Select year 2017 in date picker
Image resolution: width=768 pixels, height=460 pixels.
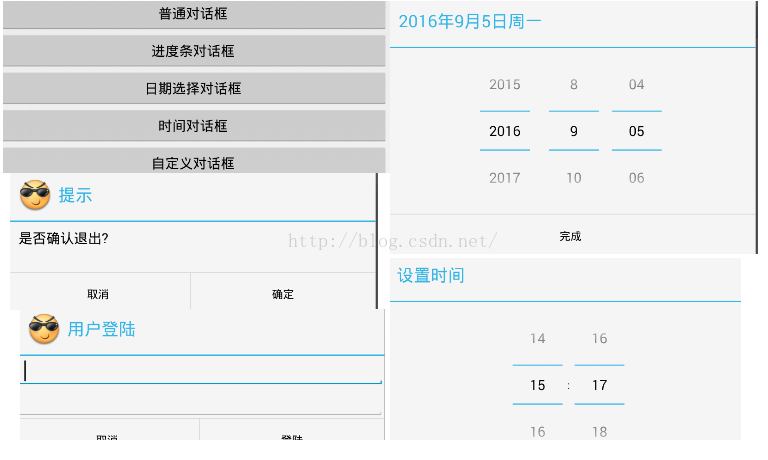pyautogui.click(x=504, y=178)
